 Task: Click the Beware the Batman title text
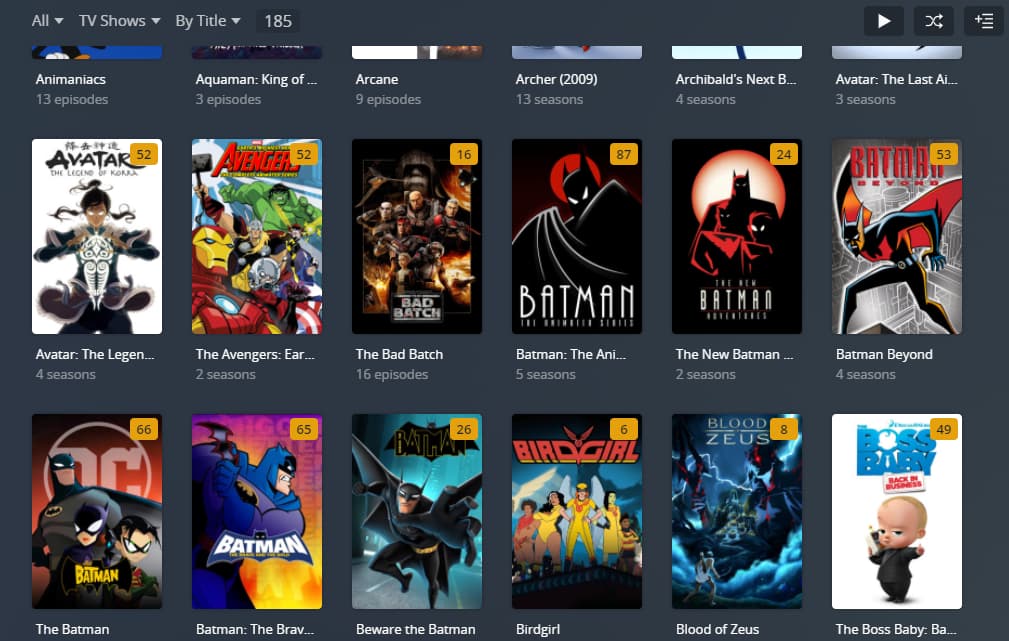point(416,629)
